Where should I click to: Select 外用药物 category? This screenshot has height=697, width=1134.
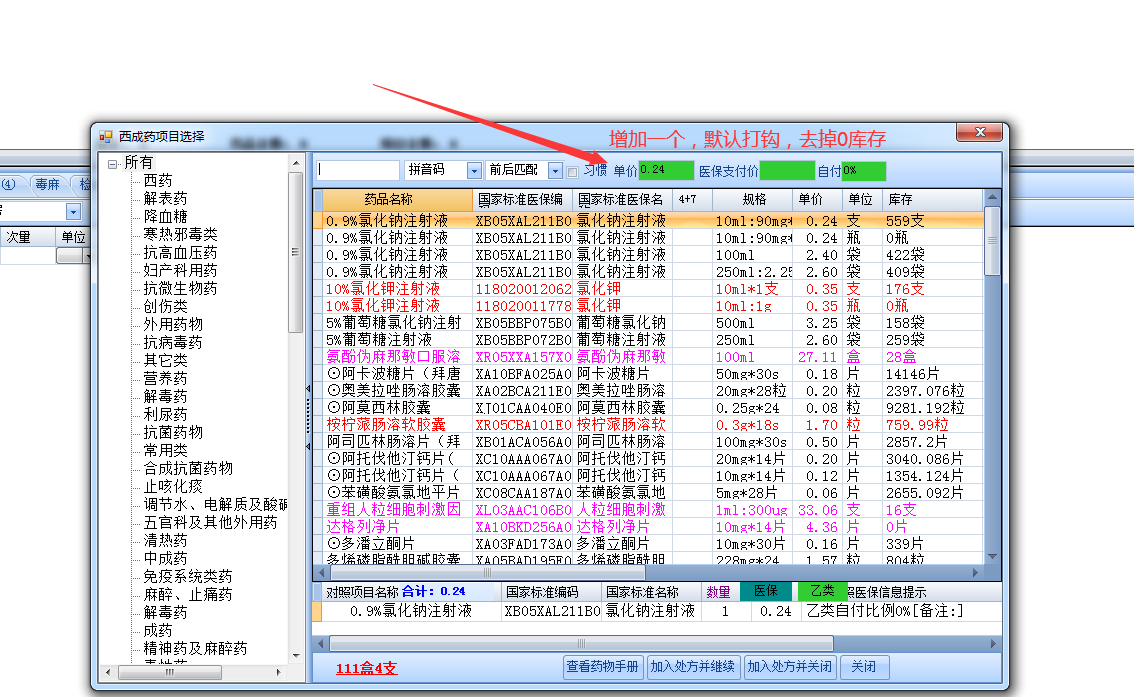pyautogui.click(x=173, y=325)
